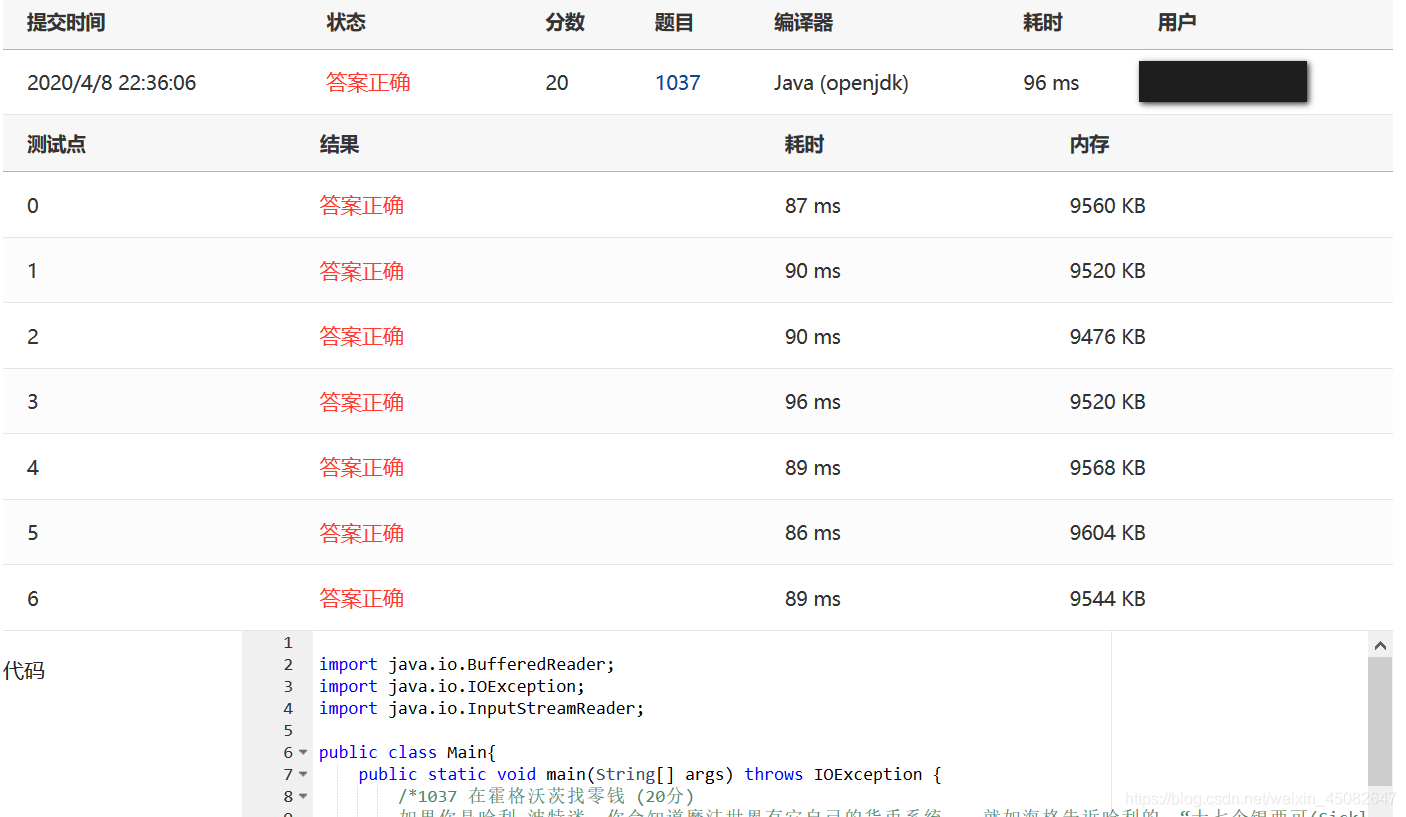Click the result 答案正确 for test point 3

pyautogui.click(x=362, y=402)
